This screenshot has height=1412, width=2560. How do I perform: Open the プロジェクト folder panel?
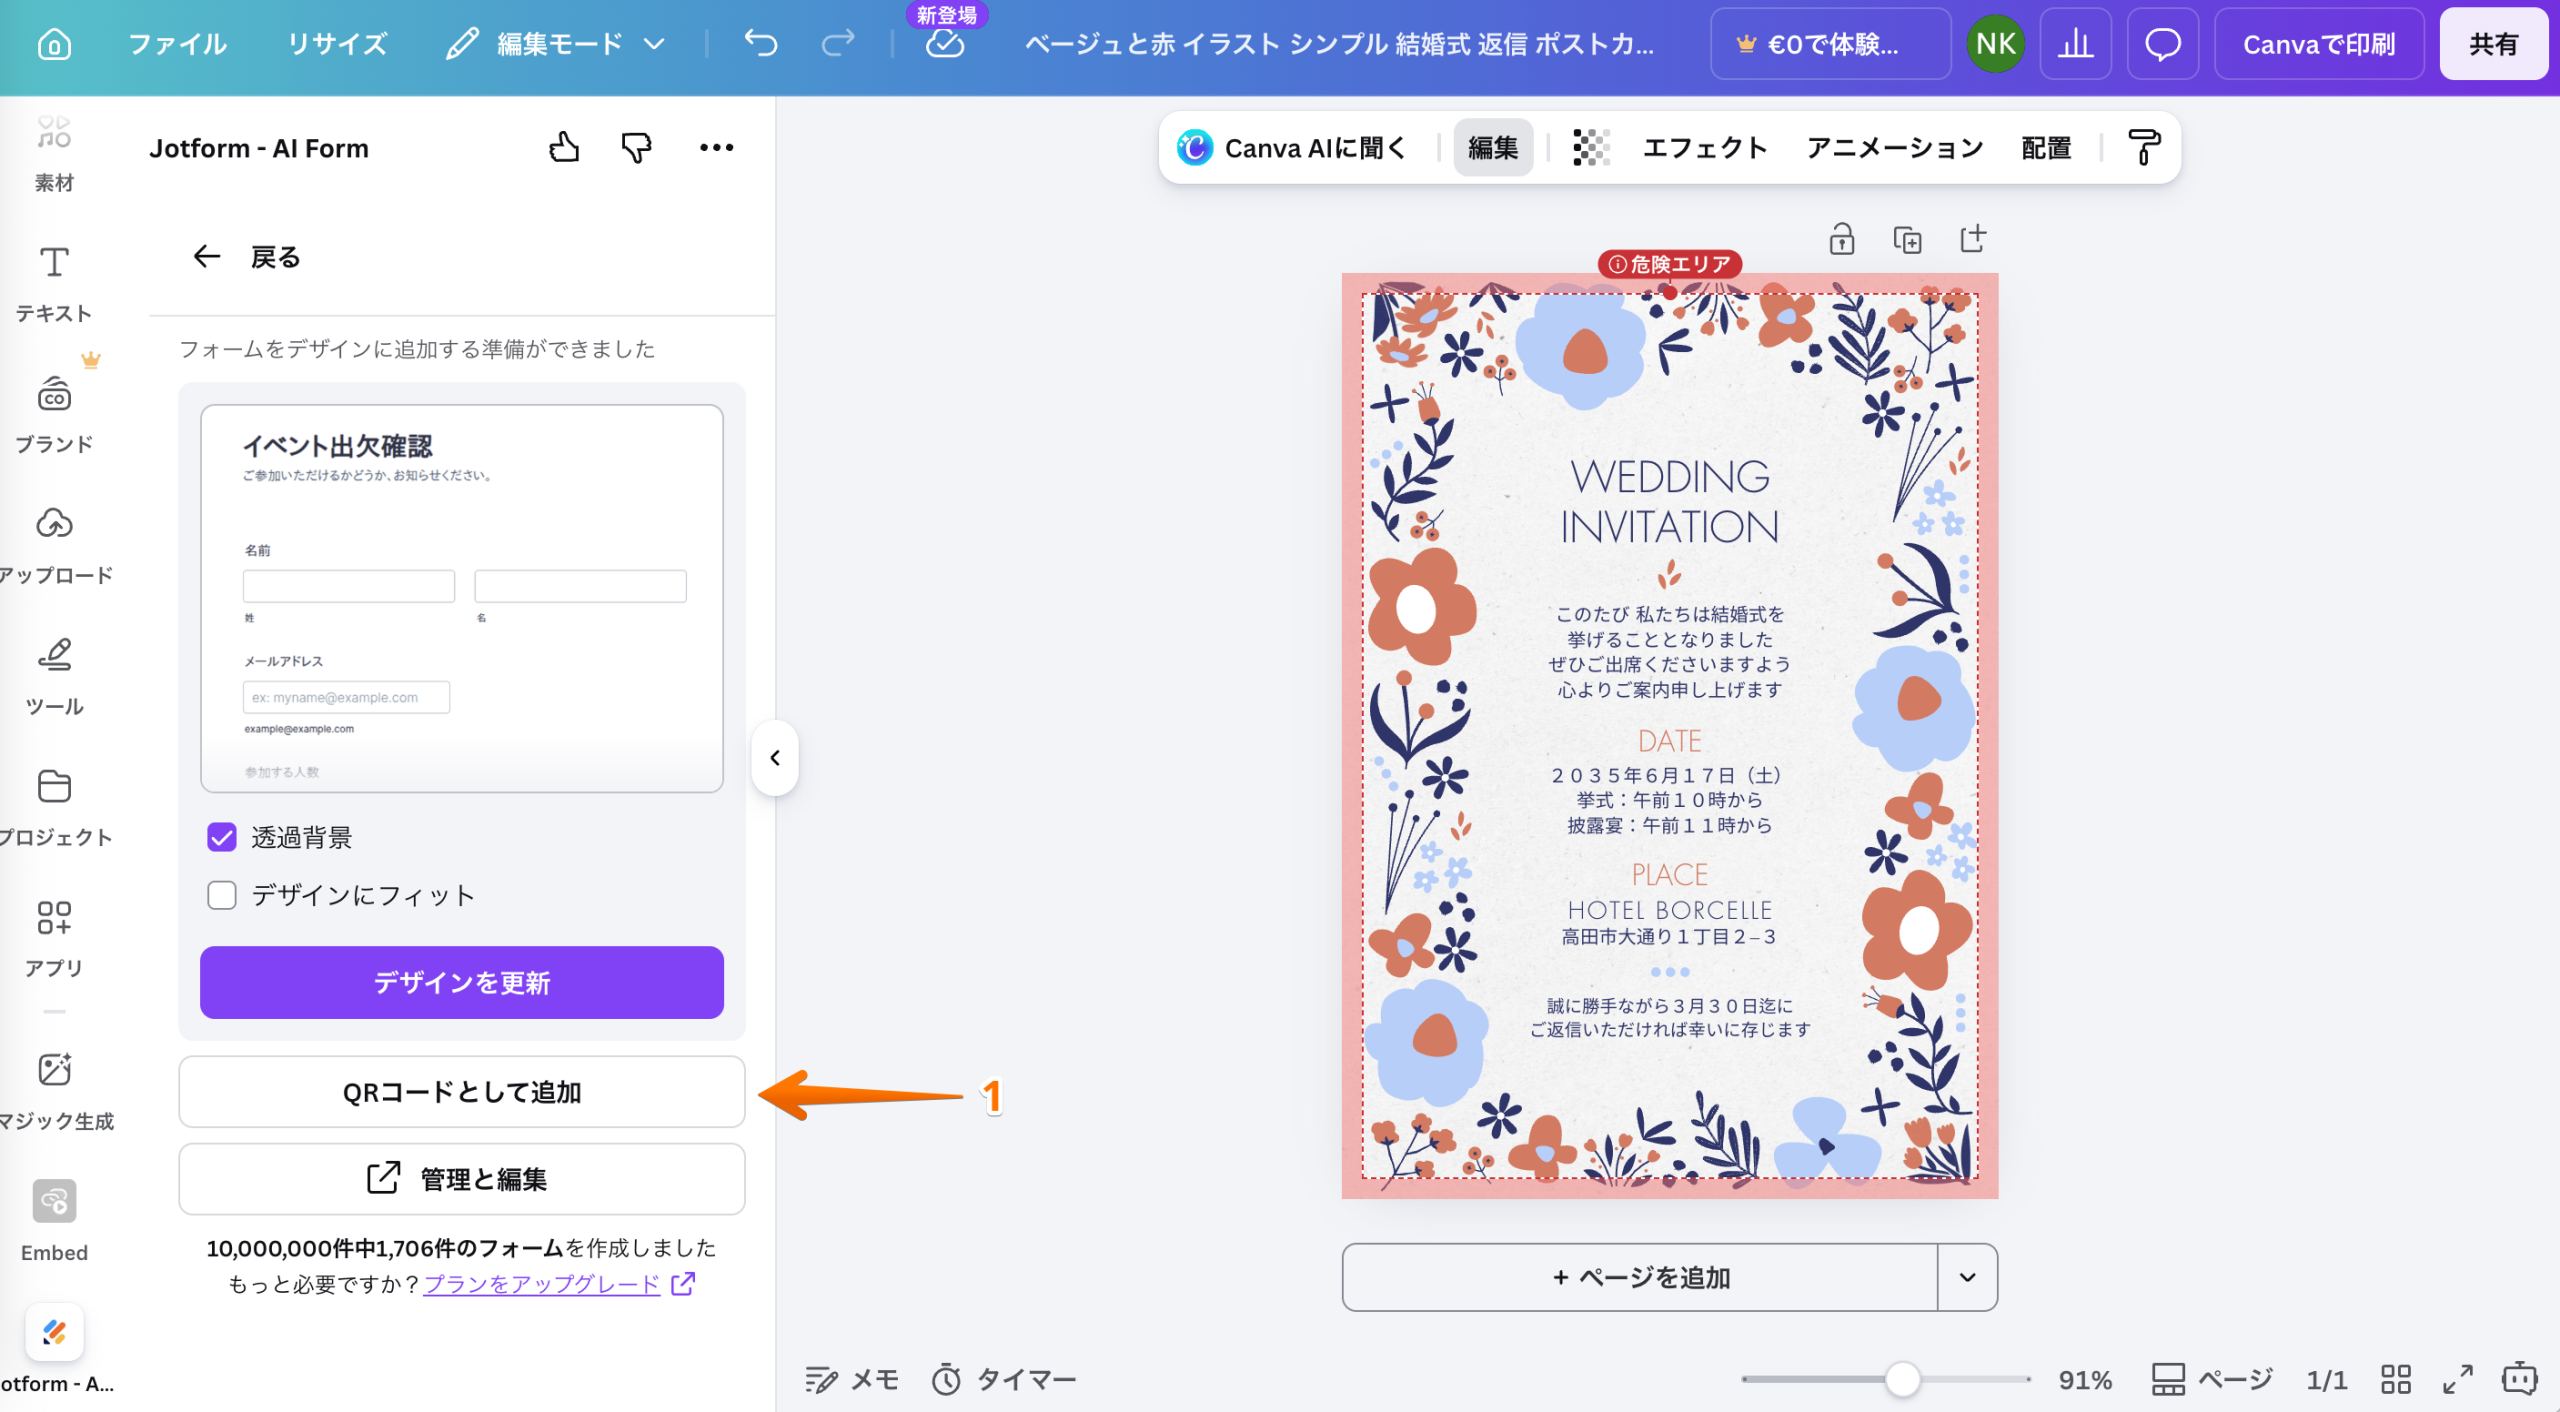click(54, 808)
